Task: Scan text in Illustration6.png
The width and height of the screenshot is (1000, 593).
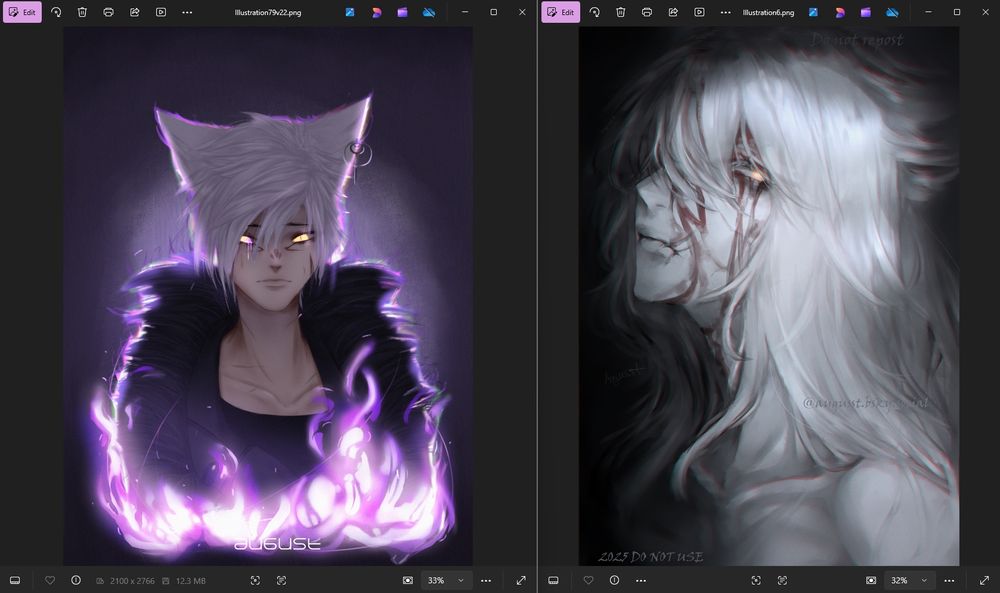Action: coord(782,580)
